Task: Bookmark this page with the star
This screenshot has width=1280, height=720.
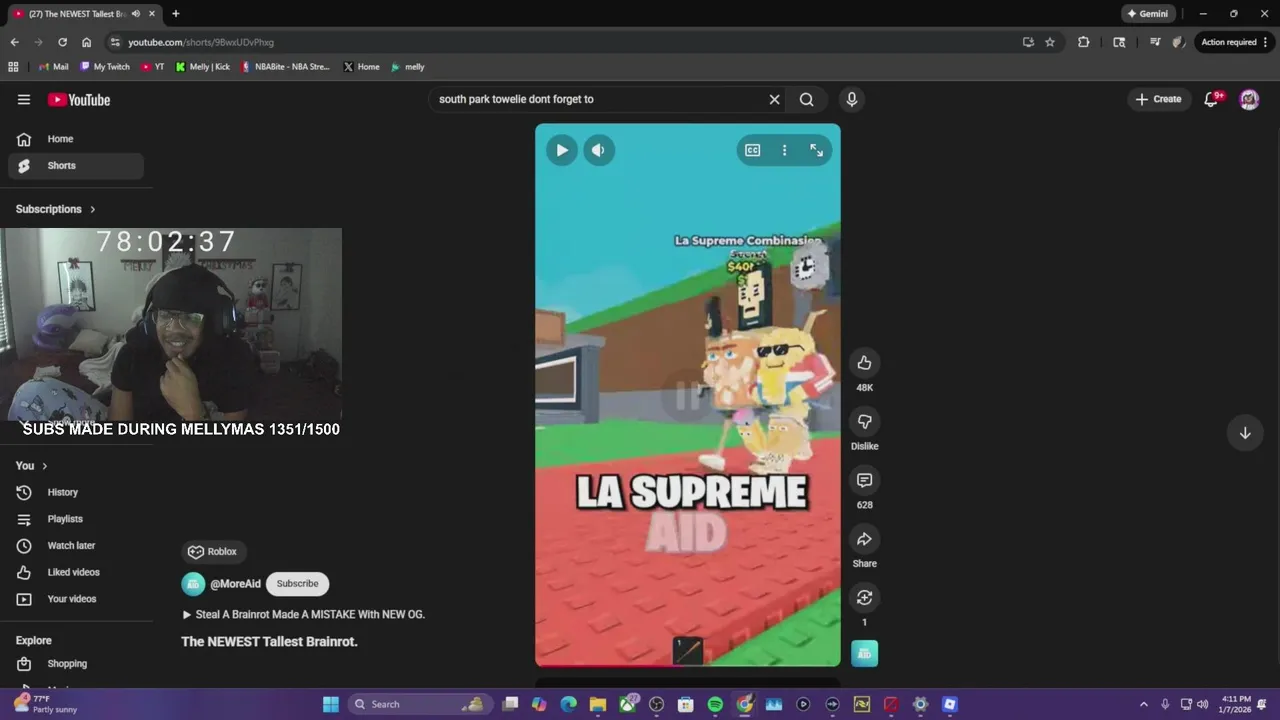Action: click(1050, 42)
